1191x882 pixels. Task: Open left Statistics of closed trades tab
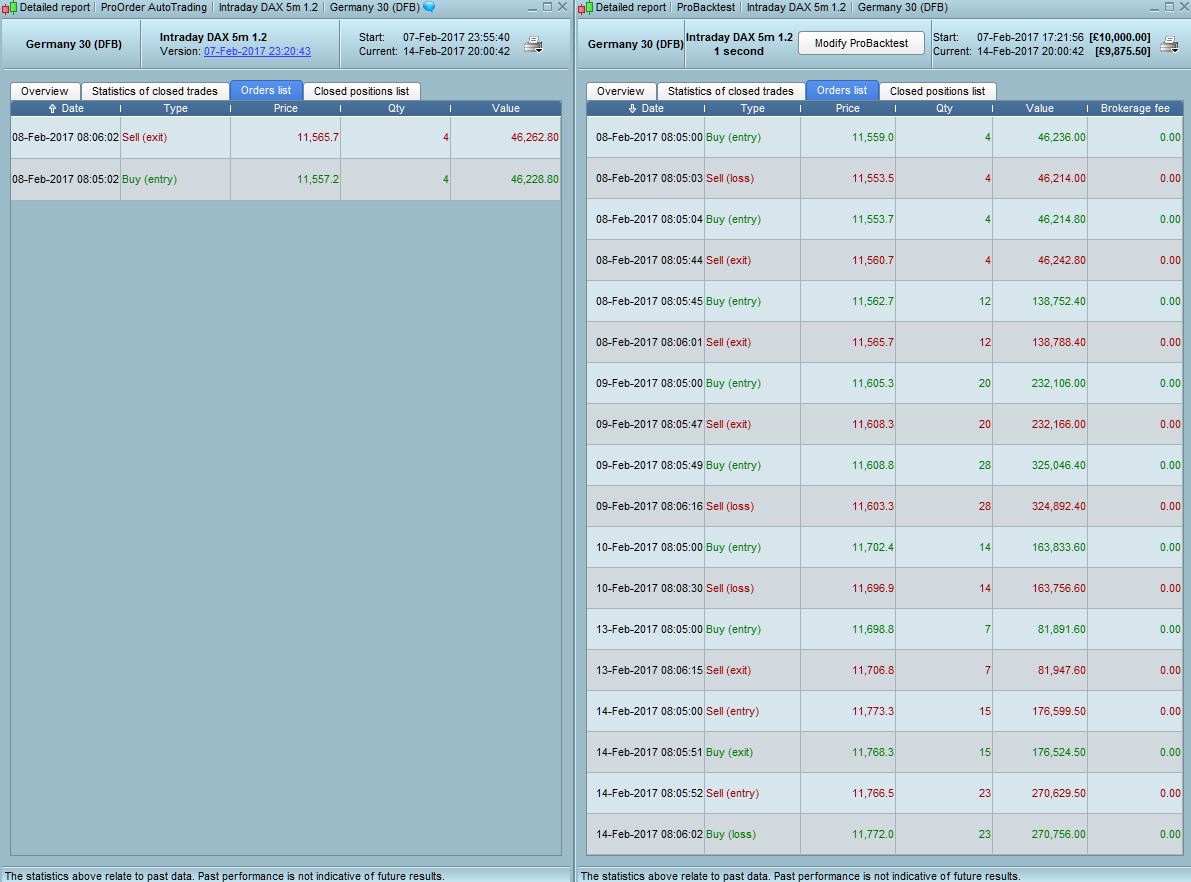[x=155, y=91]
